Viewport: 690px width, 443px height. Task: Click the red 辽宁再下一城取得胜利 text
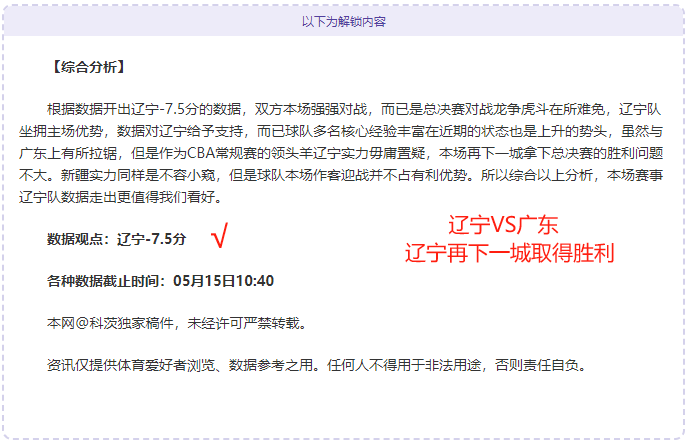[509, 253]
